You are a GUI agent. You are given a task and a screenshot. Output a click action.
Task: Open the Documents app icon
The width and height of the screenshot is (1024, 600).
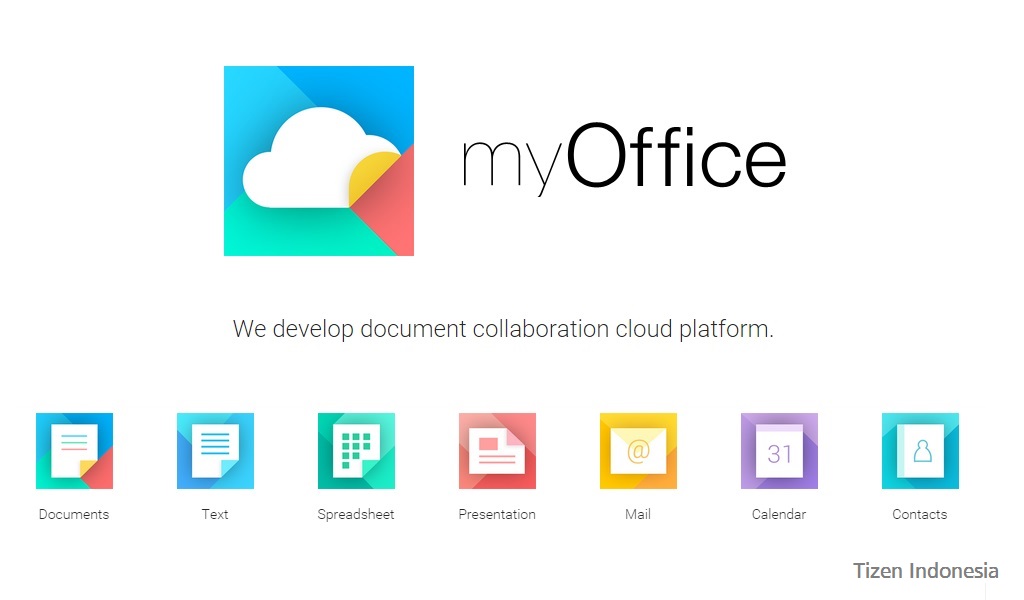(74, 450)
